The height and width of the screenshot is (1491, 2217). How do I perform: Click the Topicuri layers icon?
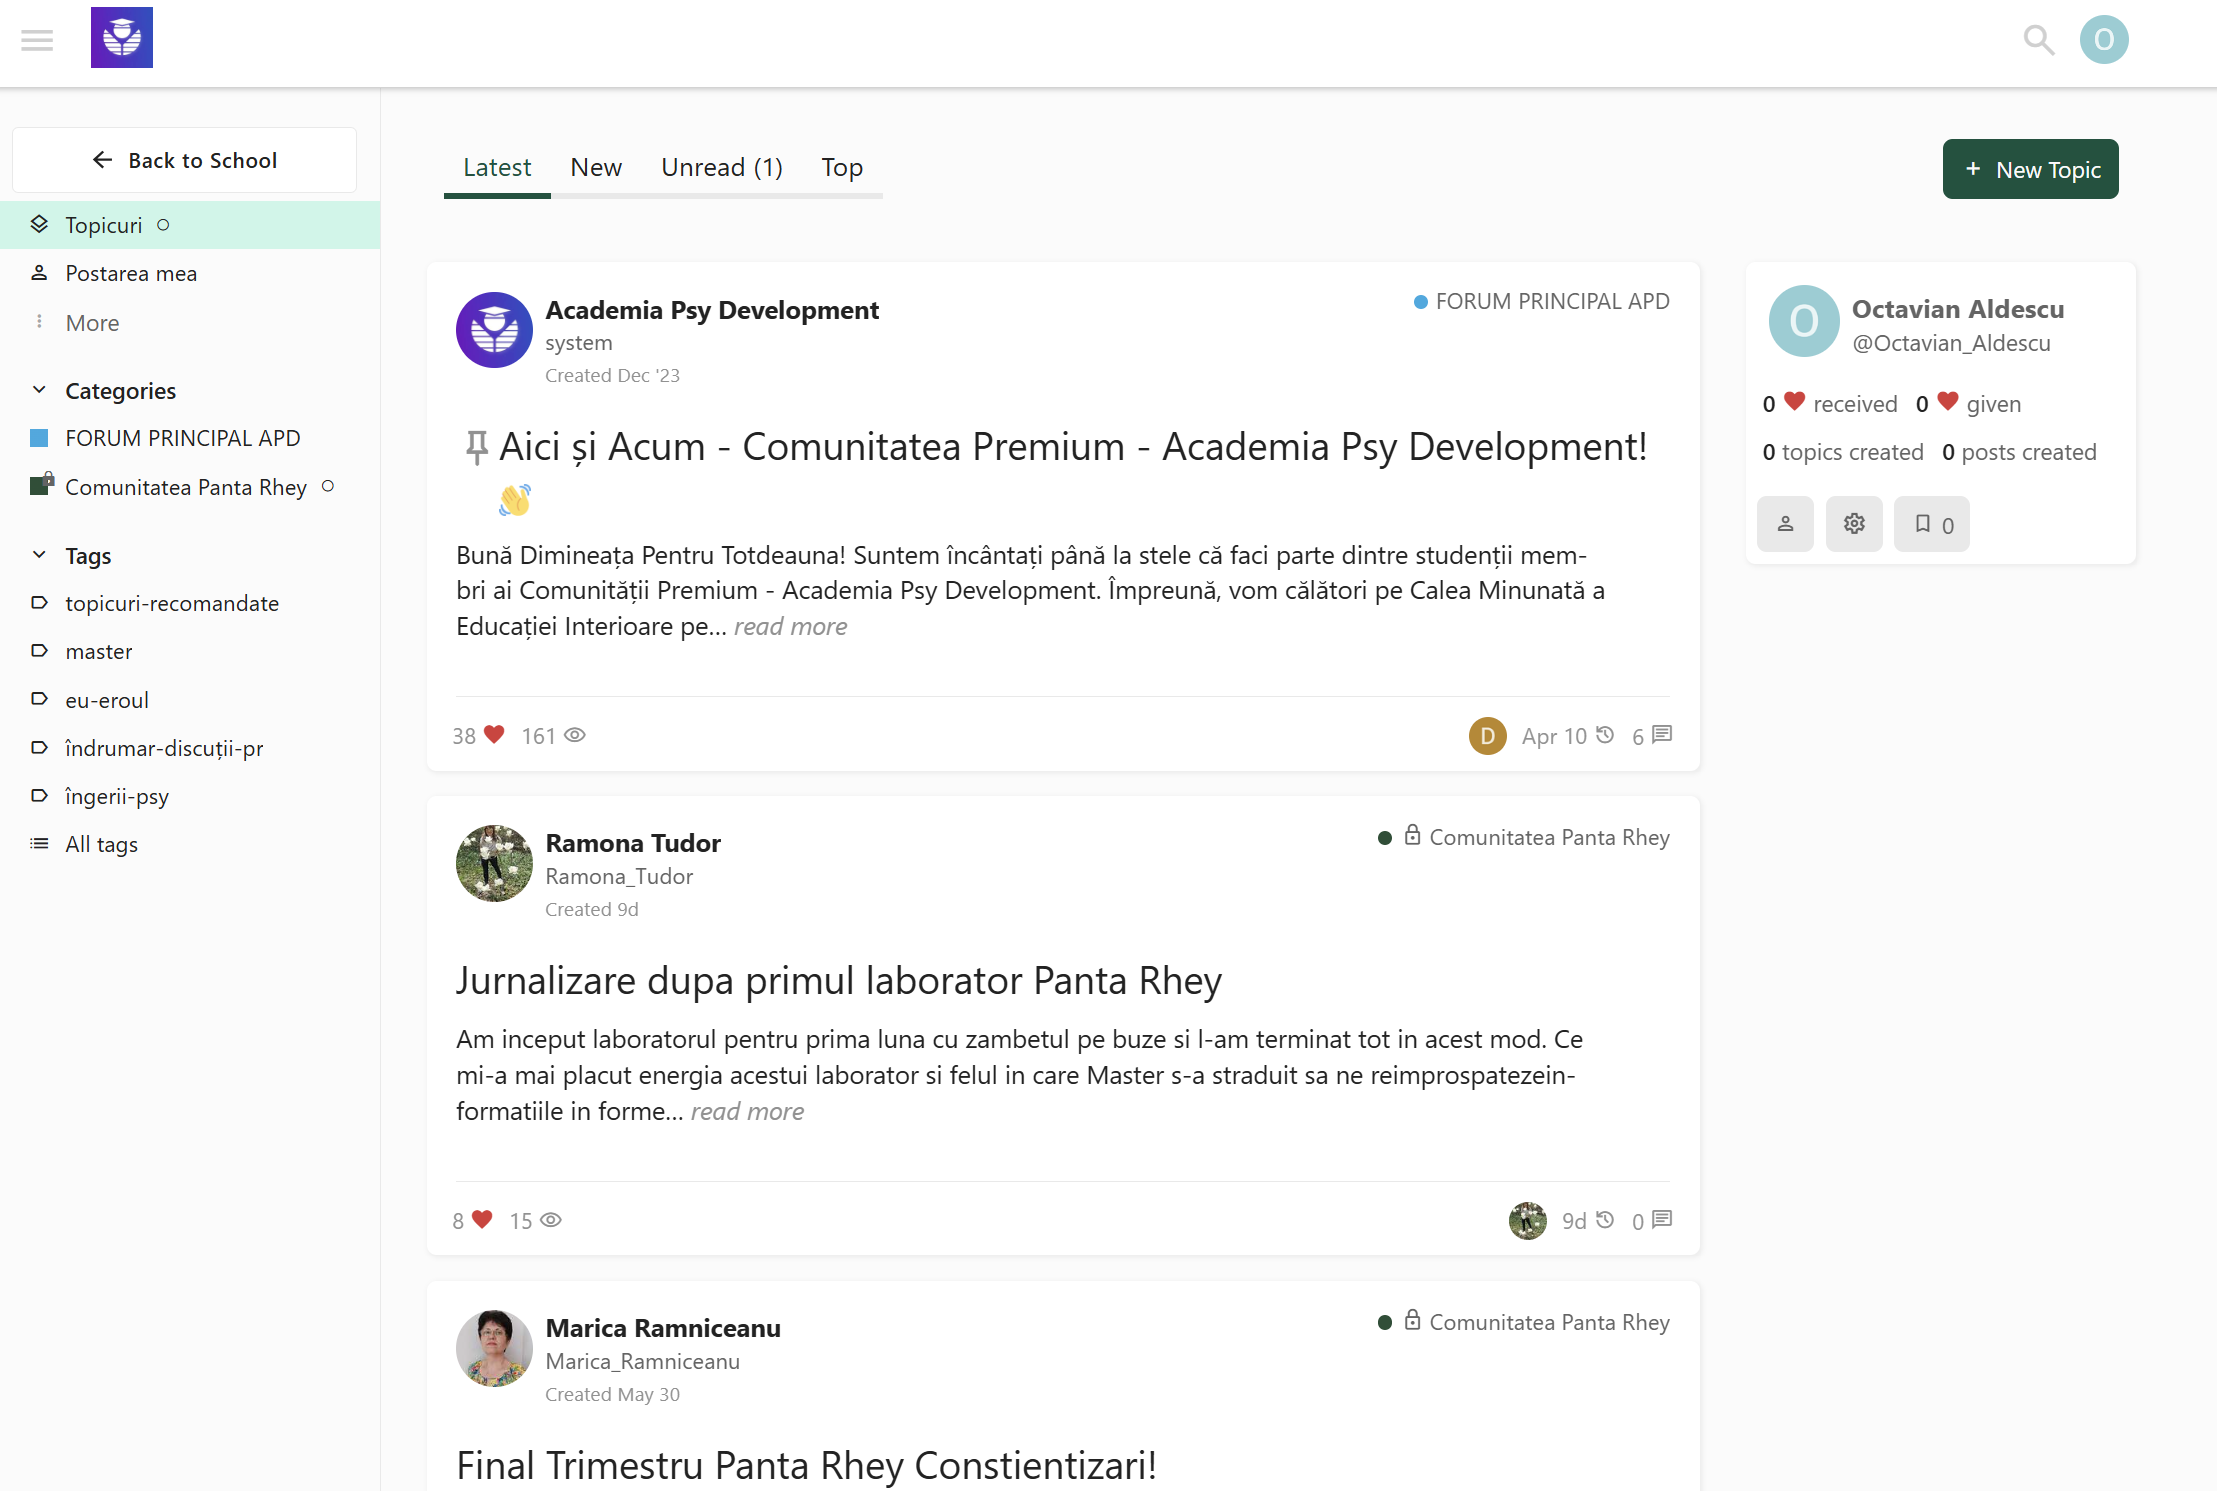[39, 224]
